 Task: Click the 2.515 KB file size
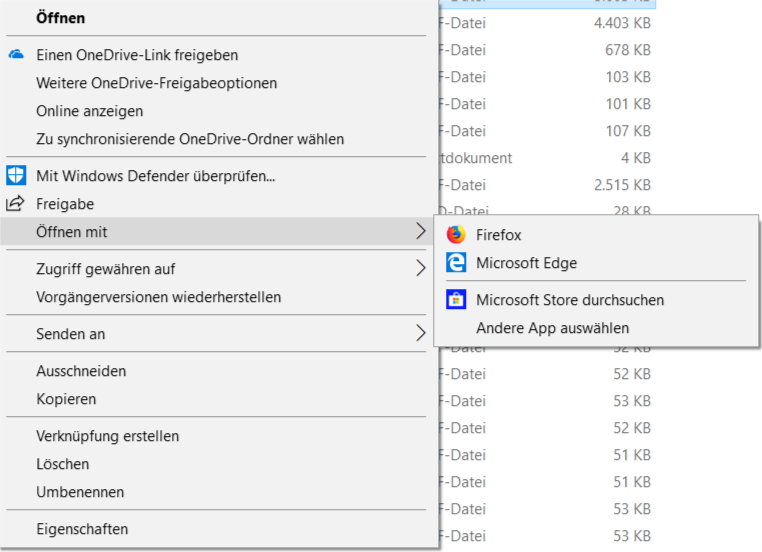(x=622, y=185)
